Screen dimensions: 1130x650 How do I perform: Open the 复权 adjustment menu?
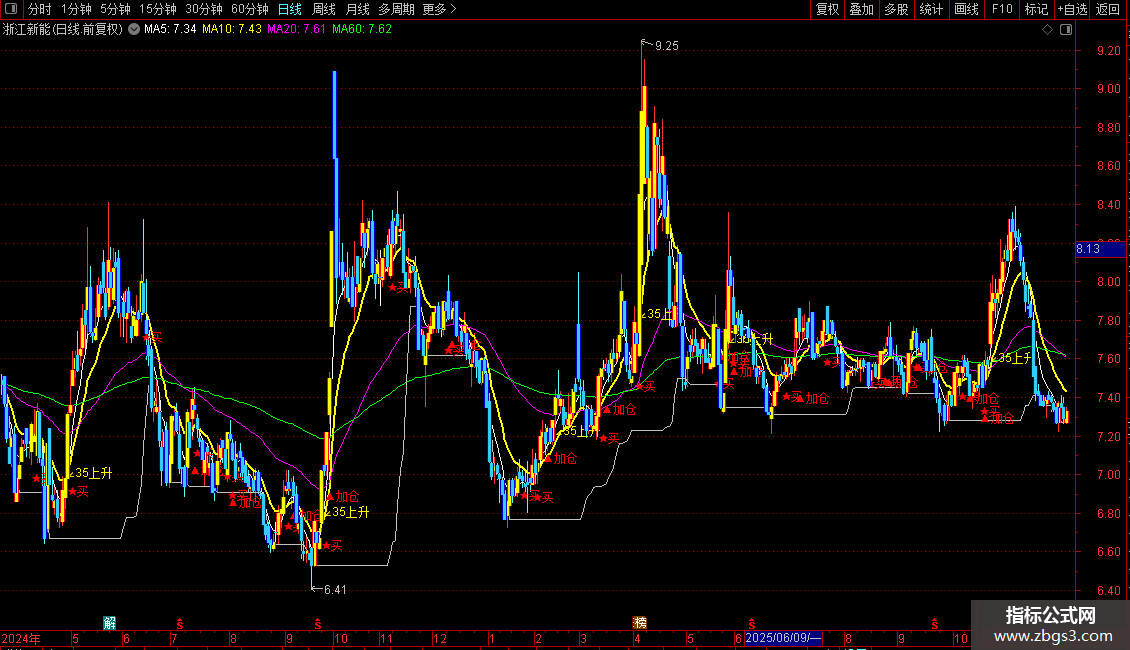(827, 9)
